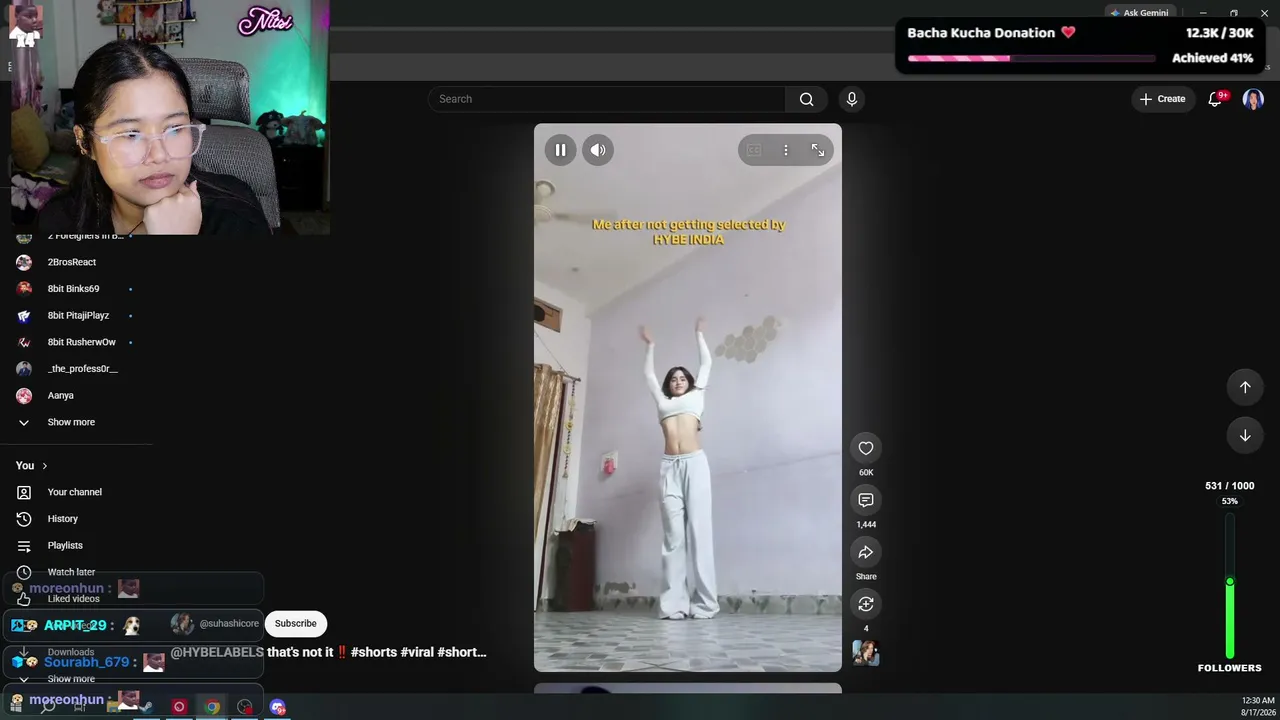Go to the previous Short
The image size is (1280, 720).
click(x=1245, y=387)
